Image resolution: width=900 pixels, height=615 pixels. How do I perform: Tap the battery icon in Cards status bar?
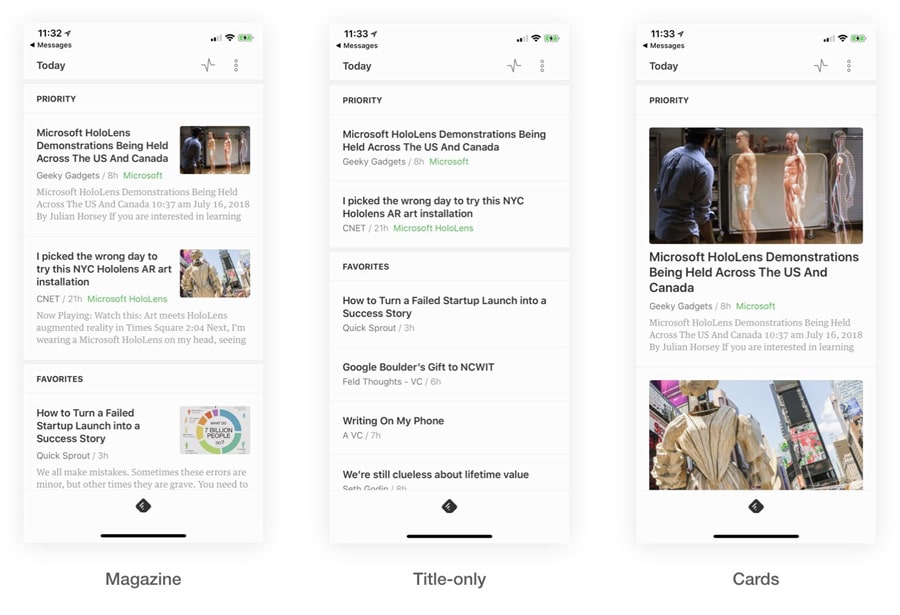click(858, 38)
